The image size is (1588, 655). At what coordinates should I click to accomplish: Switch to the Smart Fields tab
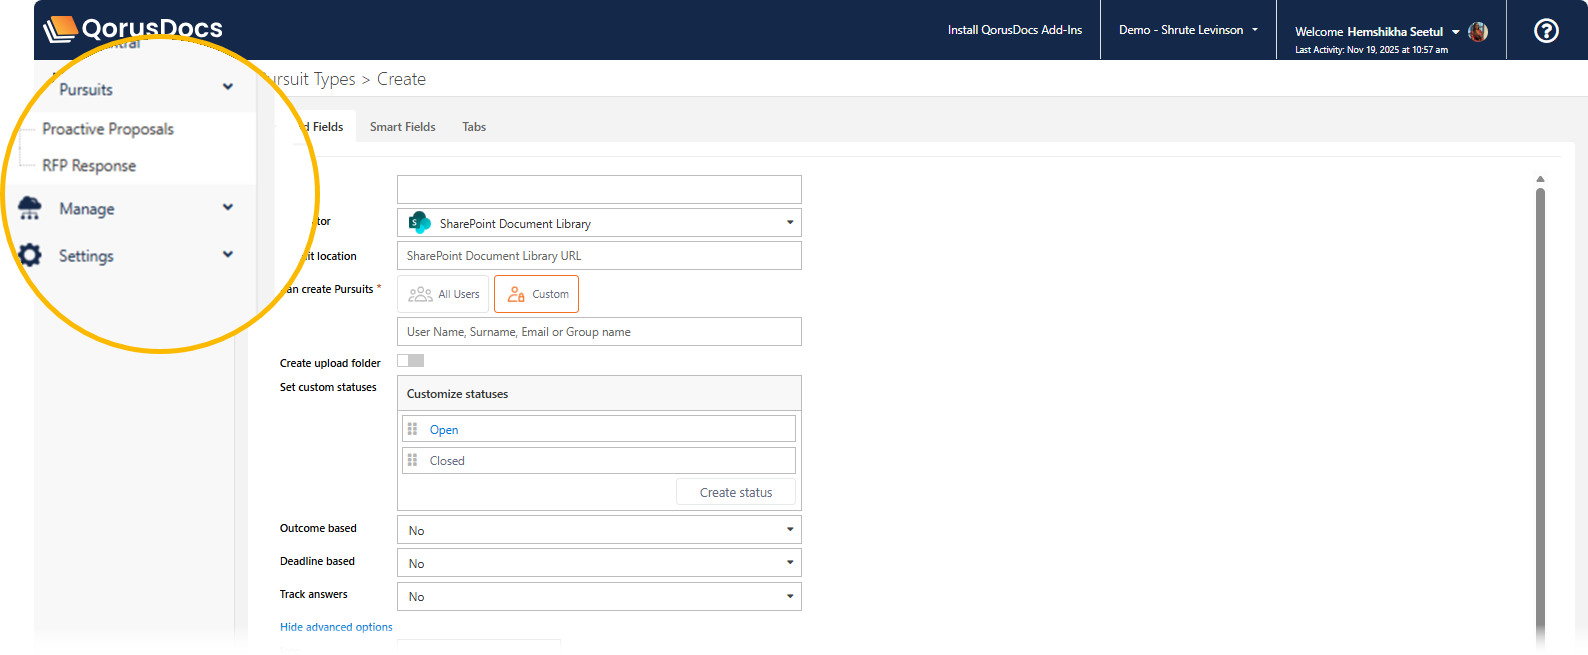(402, 127)
